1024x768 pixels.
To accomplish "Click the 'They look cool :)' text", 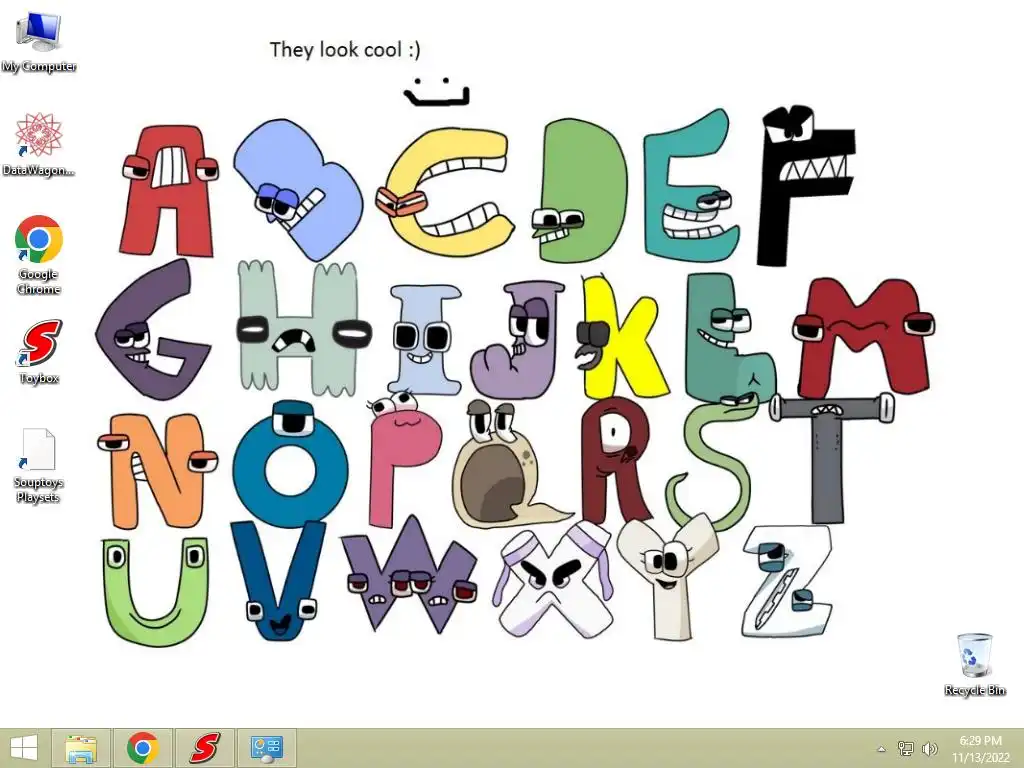I will pos(345,50).
